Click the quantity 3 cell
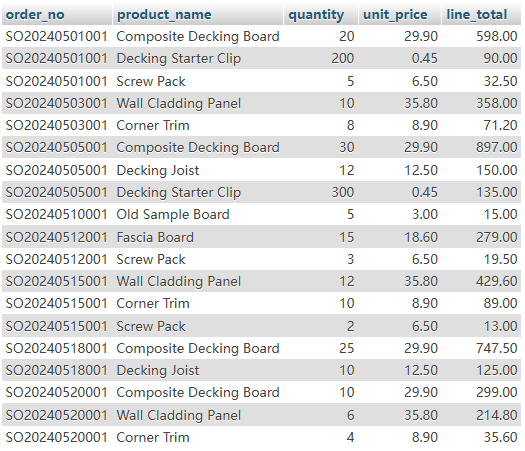 (x=350, y=259)
